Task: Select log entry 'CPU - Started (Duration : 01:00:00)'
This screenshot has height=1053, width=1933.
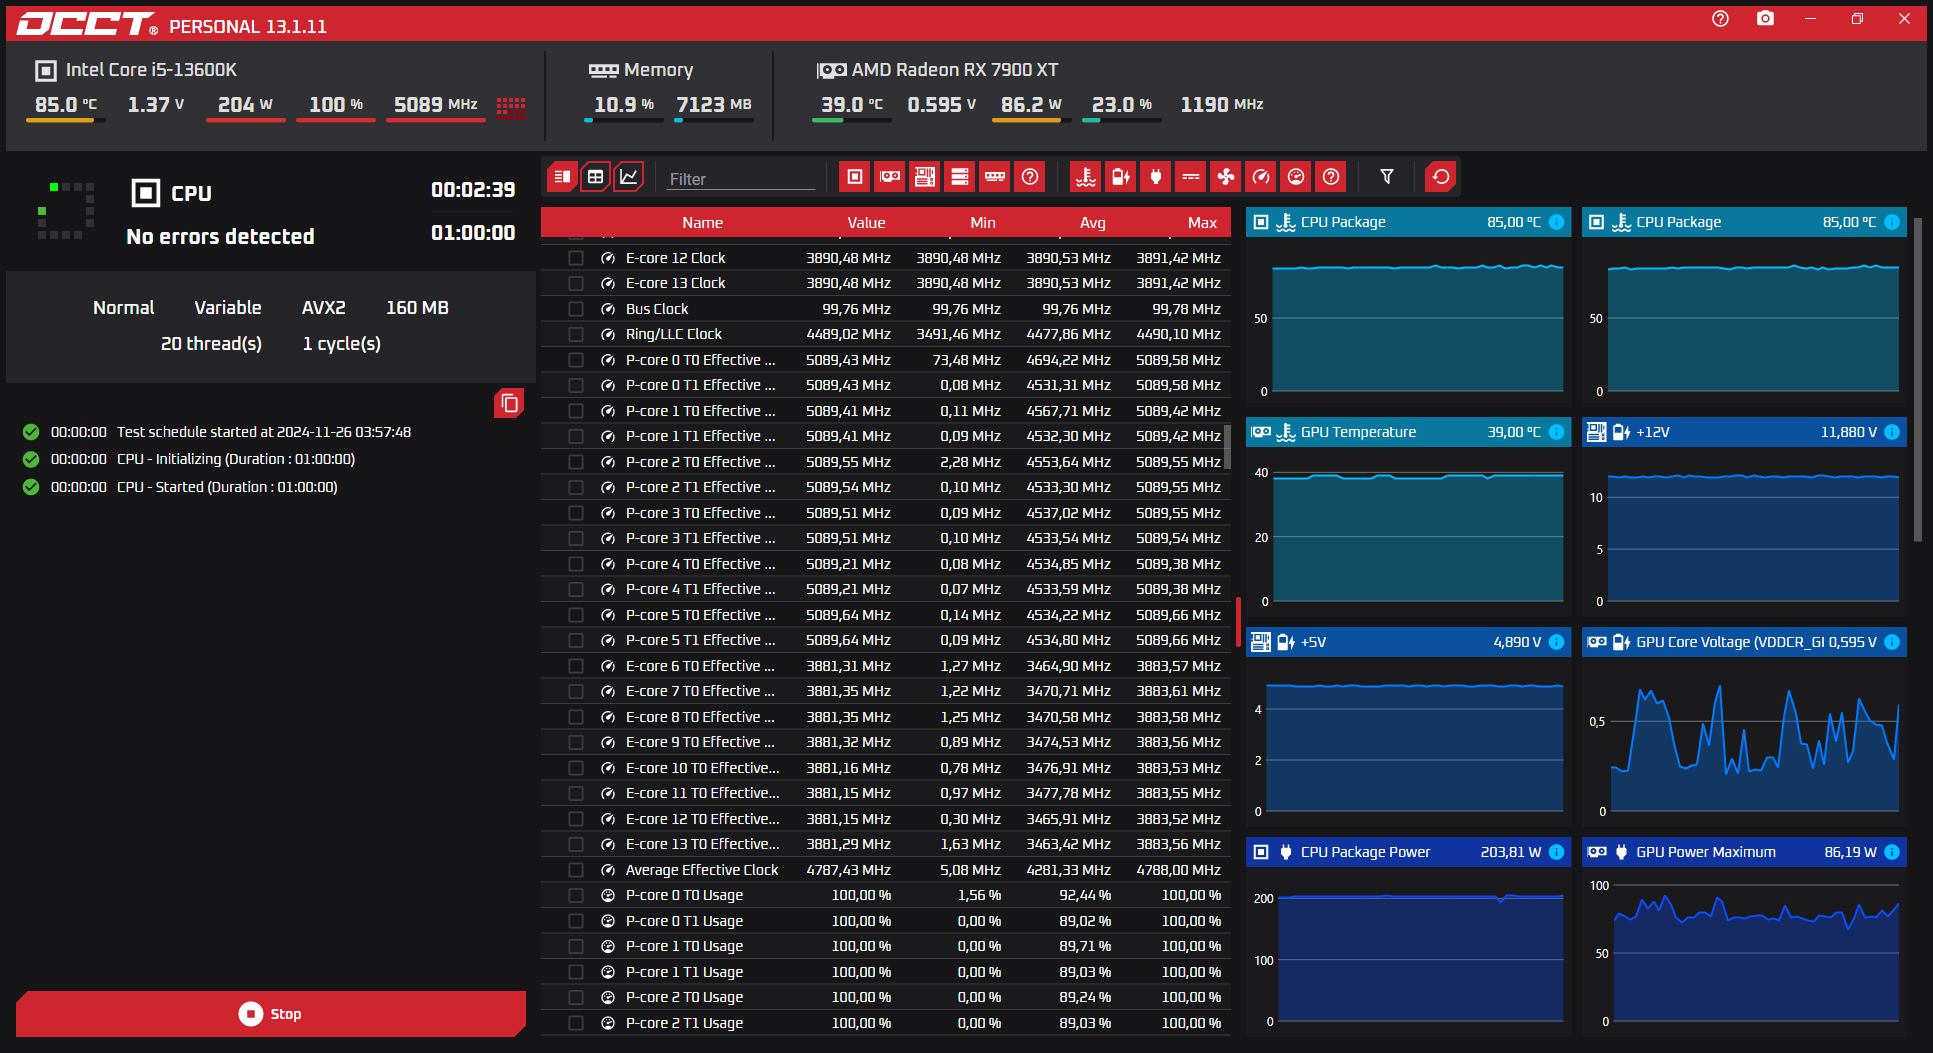Action: (x=227, y=487)
